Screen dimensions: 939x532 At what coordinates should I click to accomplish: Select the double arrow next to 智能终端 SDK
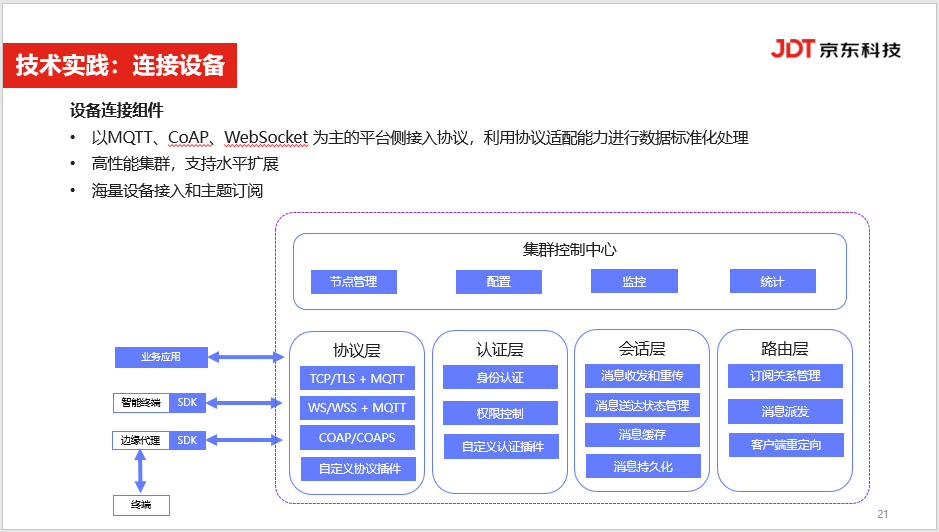pos(244,403)
